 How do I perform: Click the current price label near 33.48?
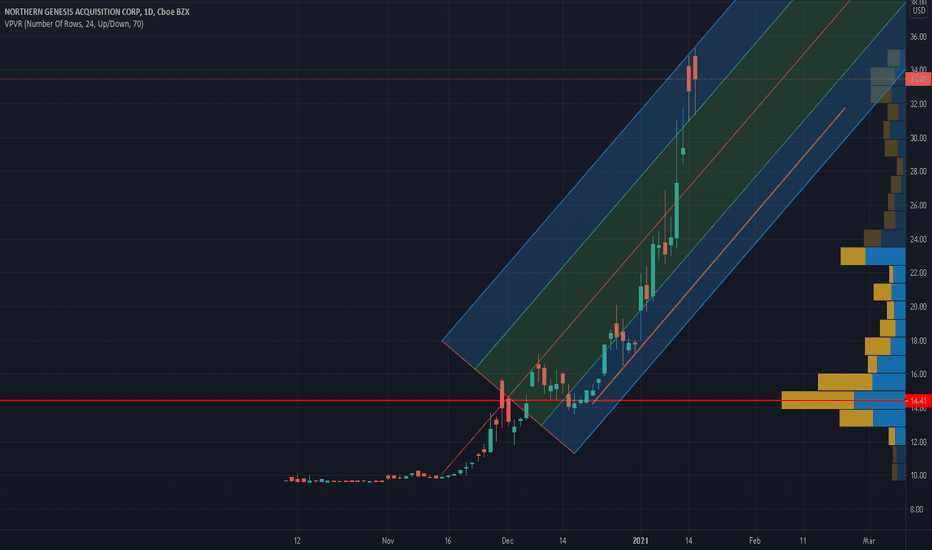(918, 78)
